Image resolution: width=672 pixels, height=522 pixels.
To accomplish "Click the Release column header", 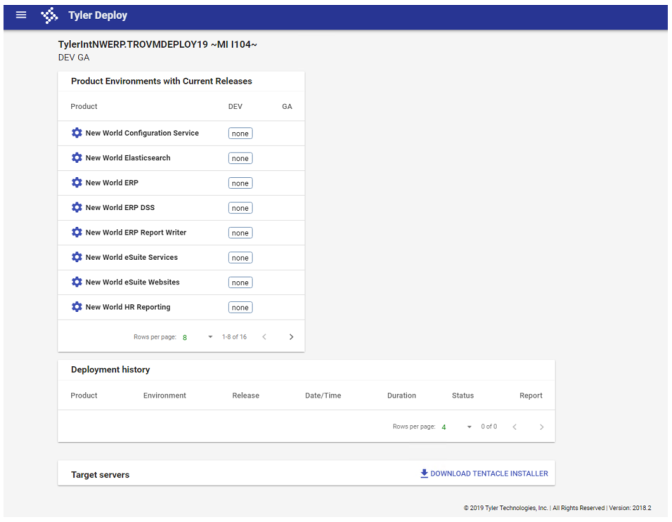I will [x=246, y=396].
